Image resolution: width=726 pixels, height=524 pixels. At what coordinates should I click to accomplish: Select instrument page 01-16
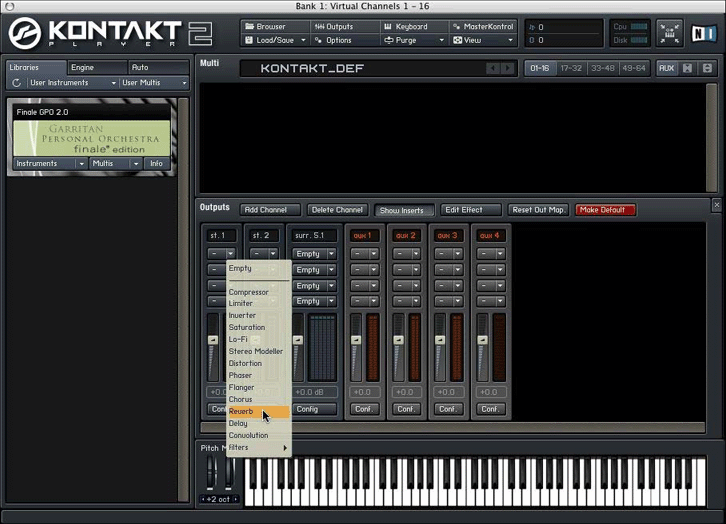point(540,68)
